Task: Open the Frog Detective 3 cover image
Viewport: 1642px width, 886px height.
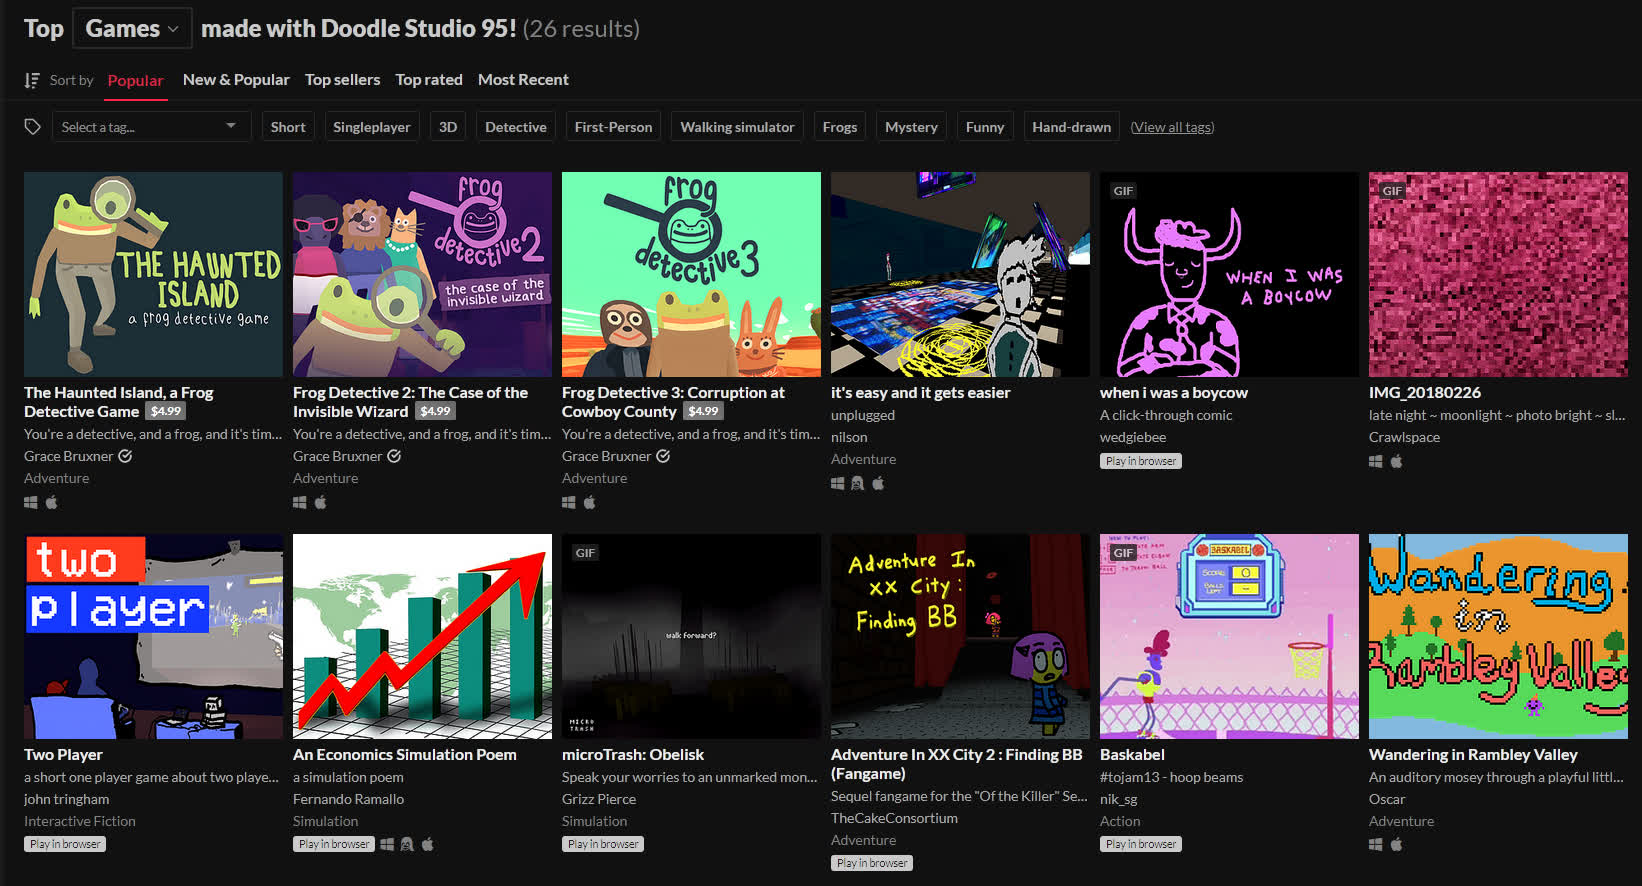Action: (691, 274)
